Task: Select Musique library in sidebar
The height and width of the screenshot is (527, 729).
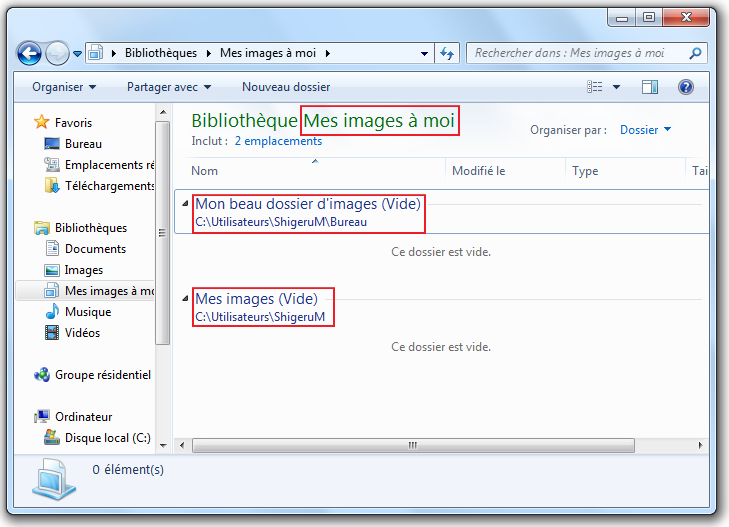Action: point(88,312)
